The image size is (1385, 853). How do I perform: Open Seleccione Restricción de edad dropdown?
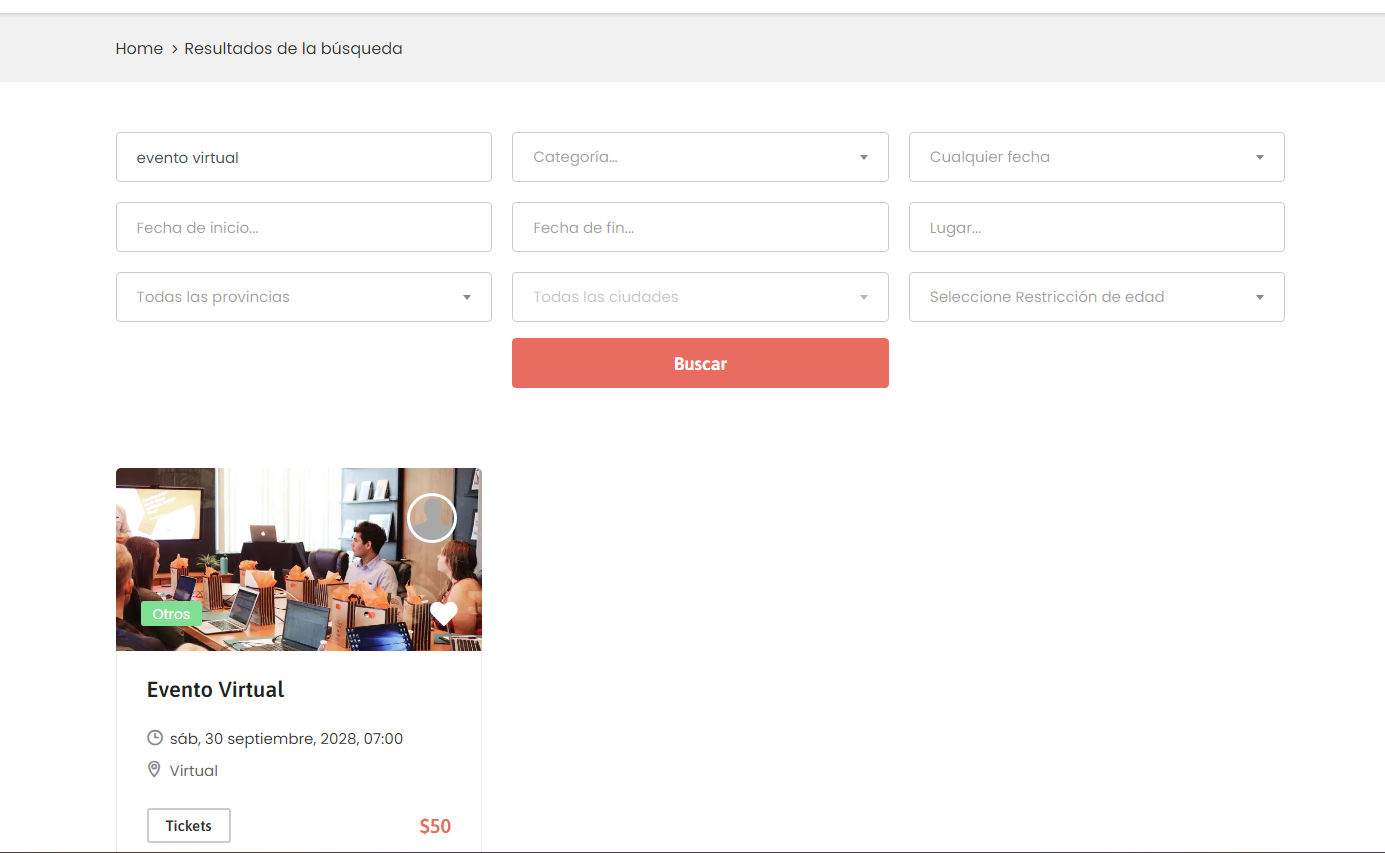pyautogui.click(x=1096, y=297)
